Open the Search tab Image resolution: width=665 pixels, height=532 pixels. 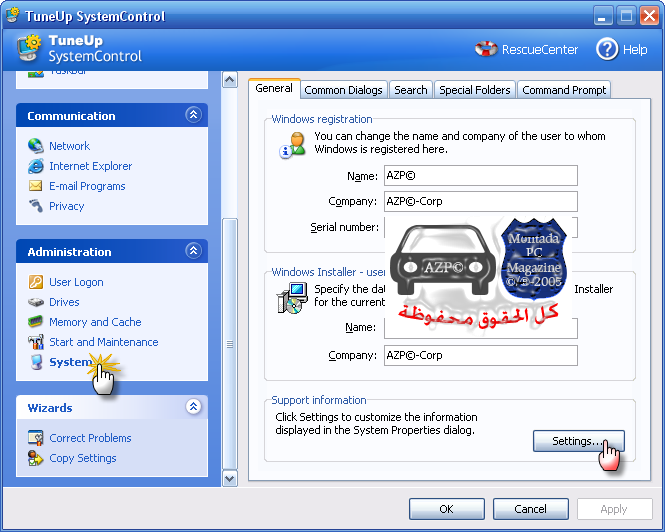click(x=411, y=90)
